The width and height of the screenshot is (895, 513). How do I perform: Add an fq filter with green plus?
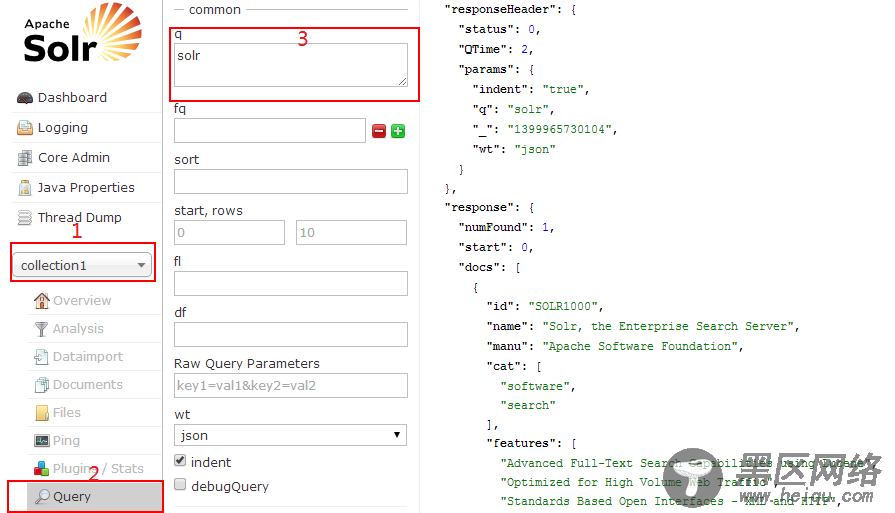point(398,131)
